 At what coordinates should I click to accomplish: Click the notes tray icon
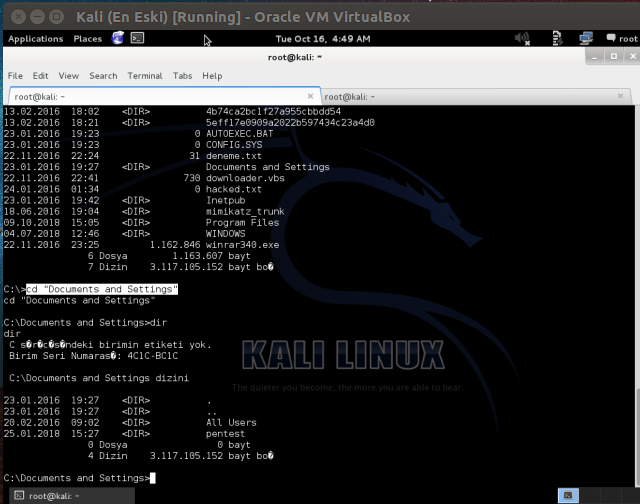pos(557,38)
